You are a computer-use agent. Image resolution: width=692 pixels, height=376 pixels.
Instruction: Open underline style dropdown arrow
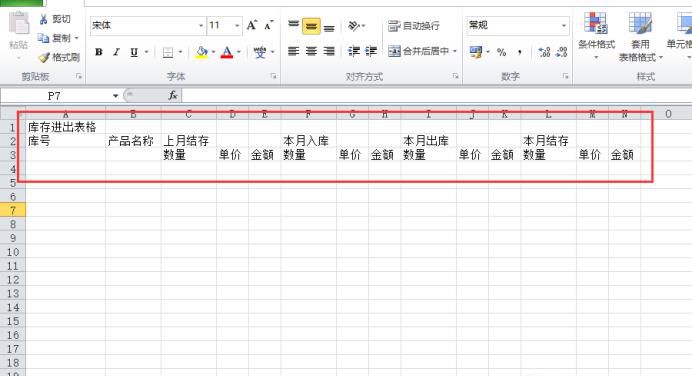[x=146, y=52]
